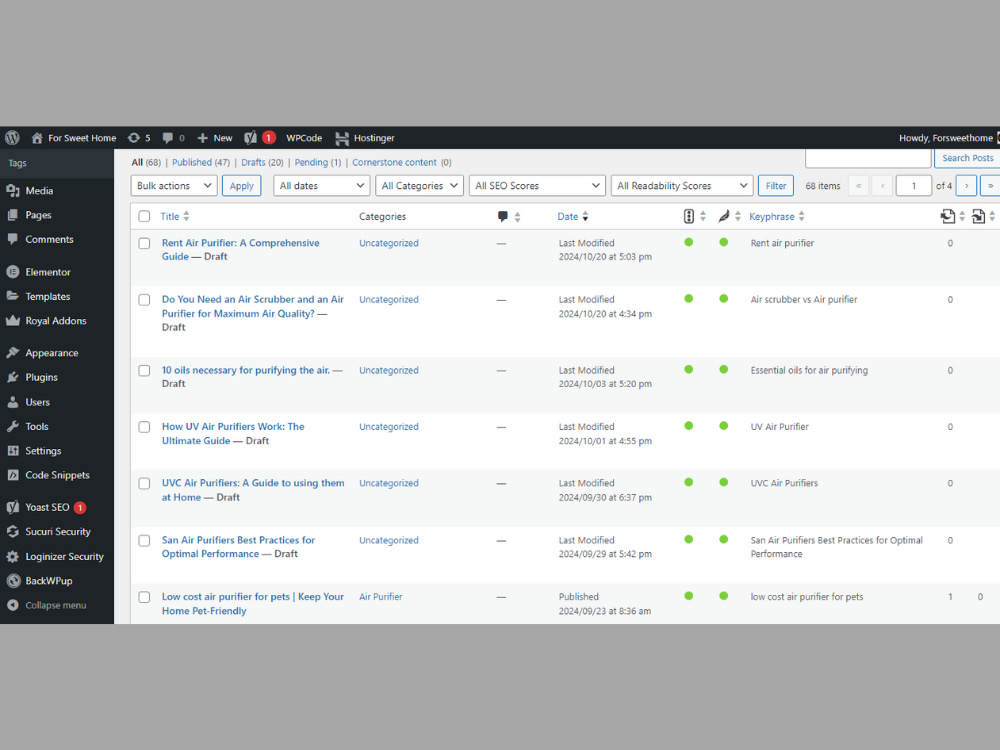Click Howdy, Forsweethome account menu
This screenshot has width=1000, height=750.
[948, 138]
